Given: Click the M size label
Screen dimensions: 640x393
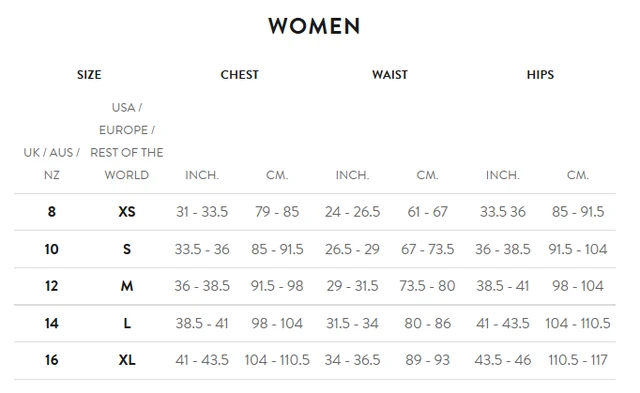Looking at the screenshot, I should 127,286.
